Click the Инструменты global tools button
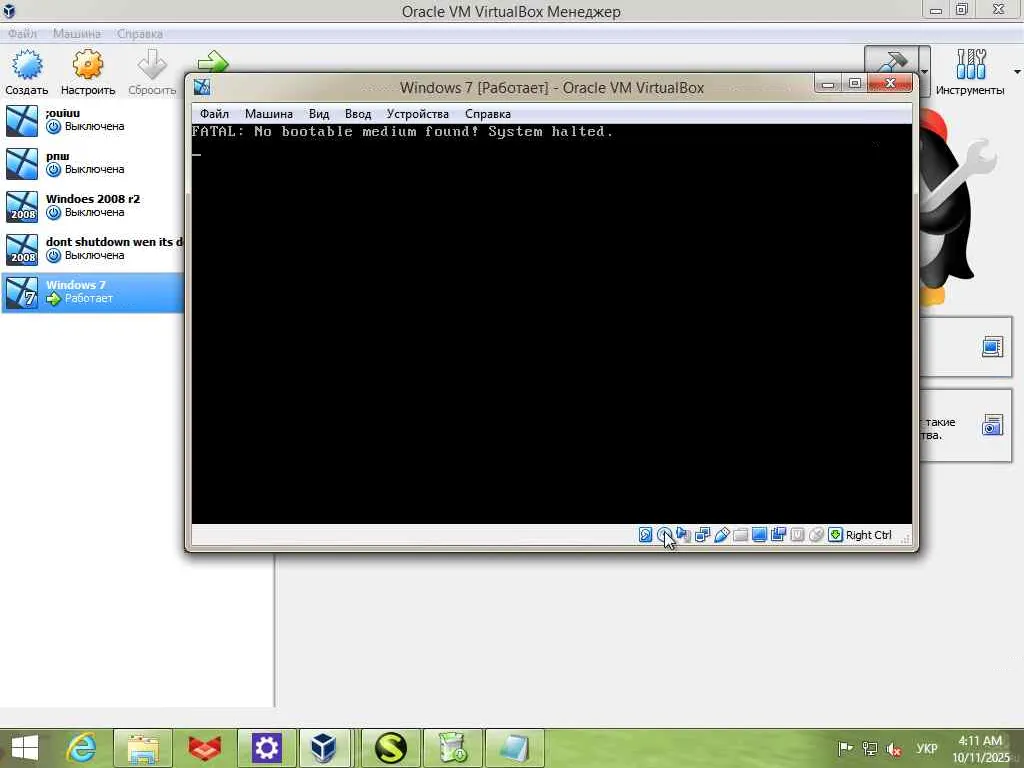The height and width of the screenshot is (768, 1024). 970,73
